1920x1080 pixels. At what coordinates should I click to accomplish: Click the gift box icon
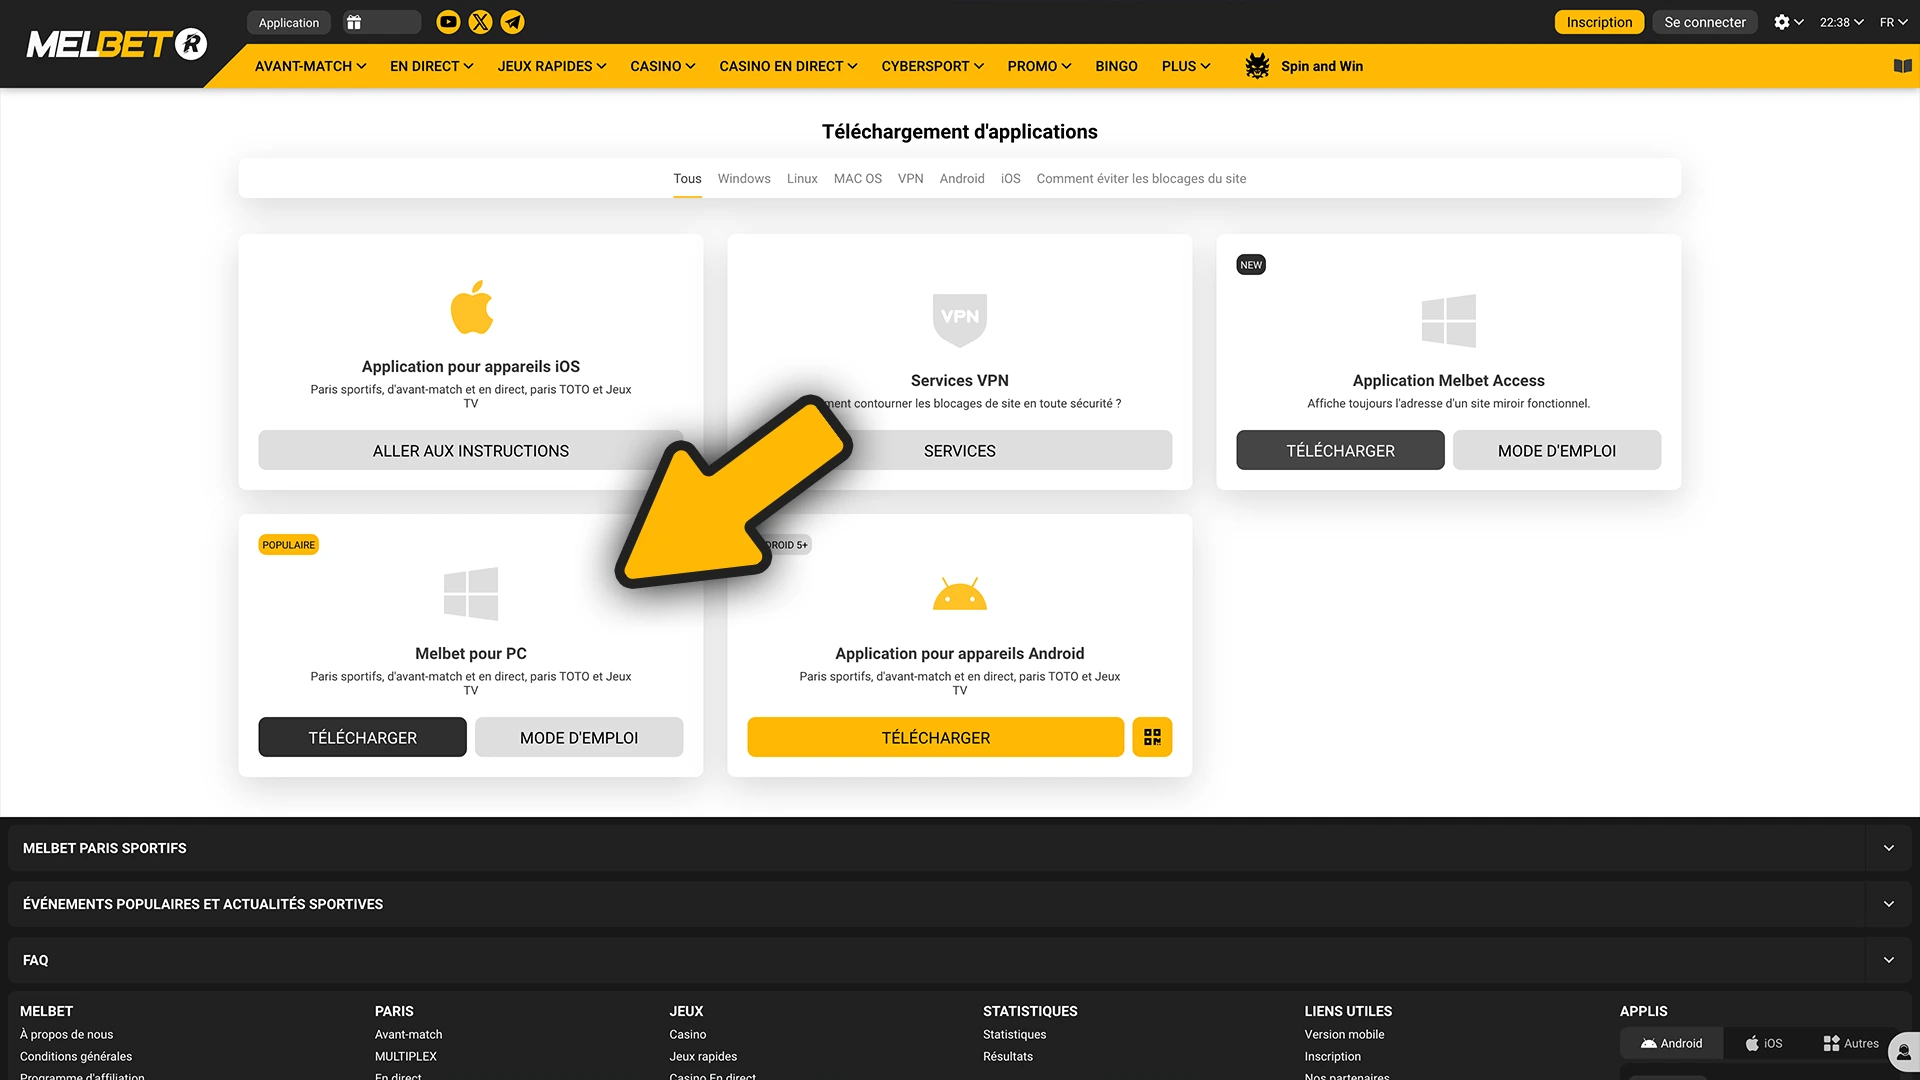point(354,22)
